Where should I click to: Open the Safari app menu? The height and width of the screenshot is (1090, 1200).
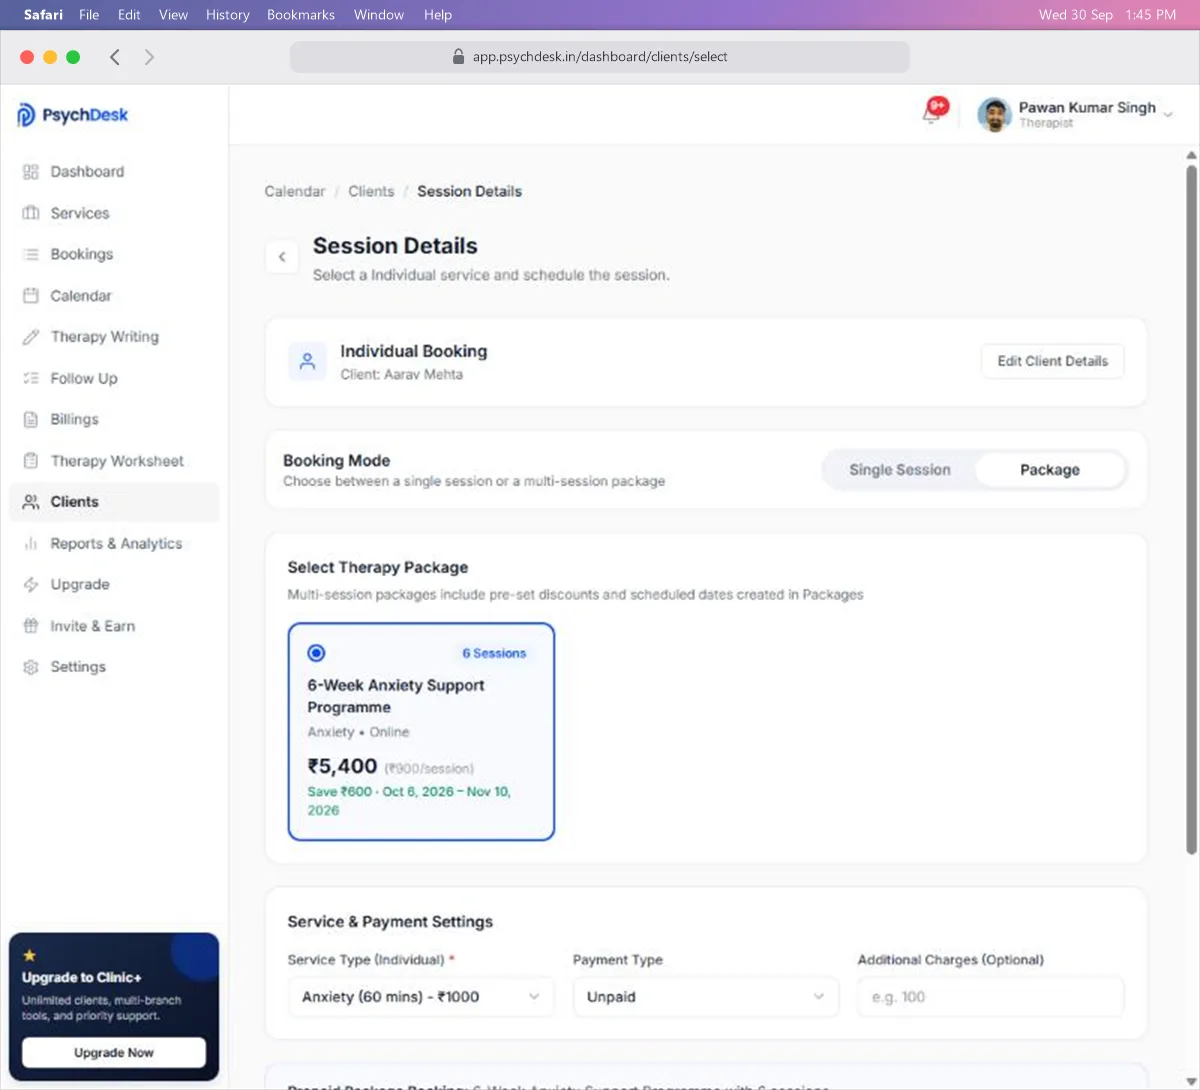pyautogui.click(x=43, y=15)
